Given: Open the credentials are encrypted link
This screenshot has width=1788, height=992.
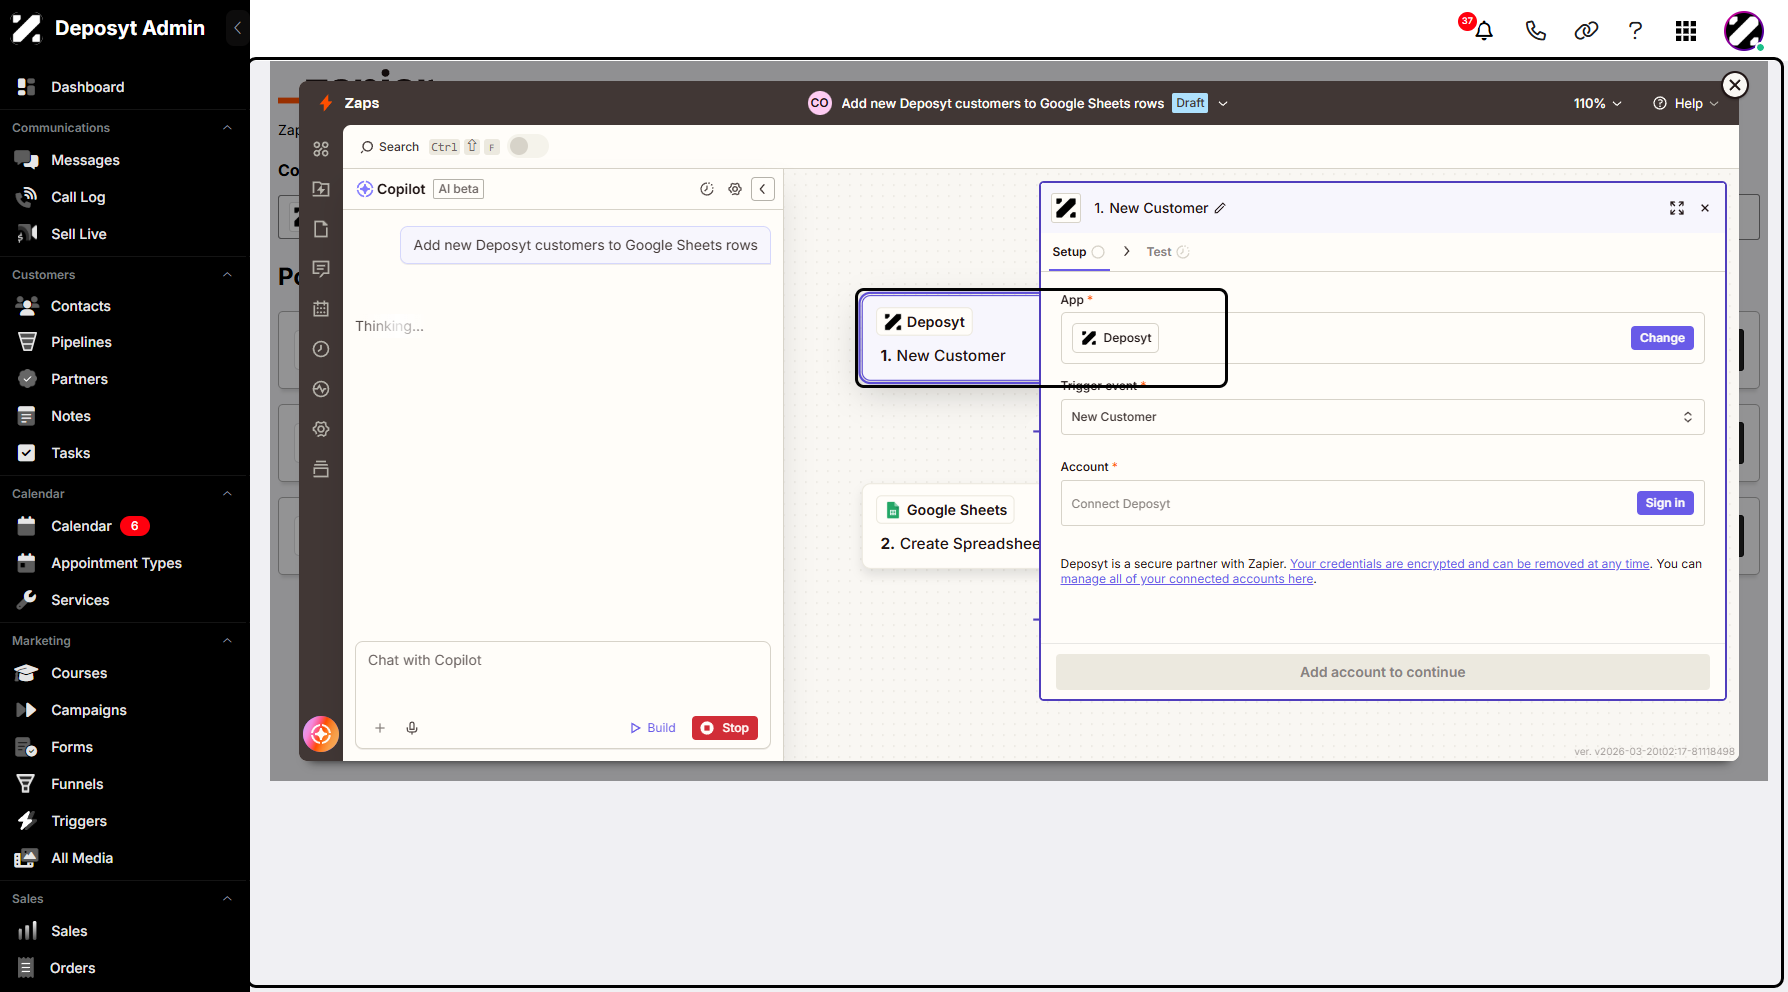Looking at the screenshot, I should [1469, 564].
